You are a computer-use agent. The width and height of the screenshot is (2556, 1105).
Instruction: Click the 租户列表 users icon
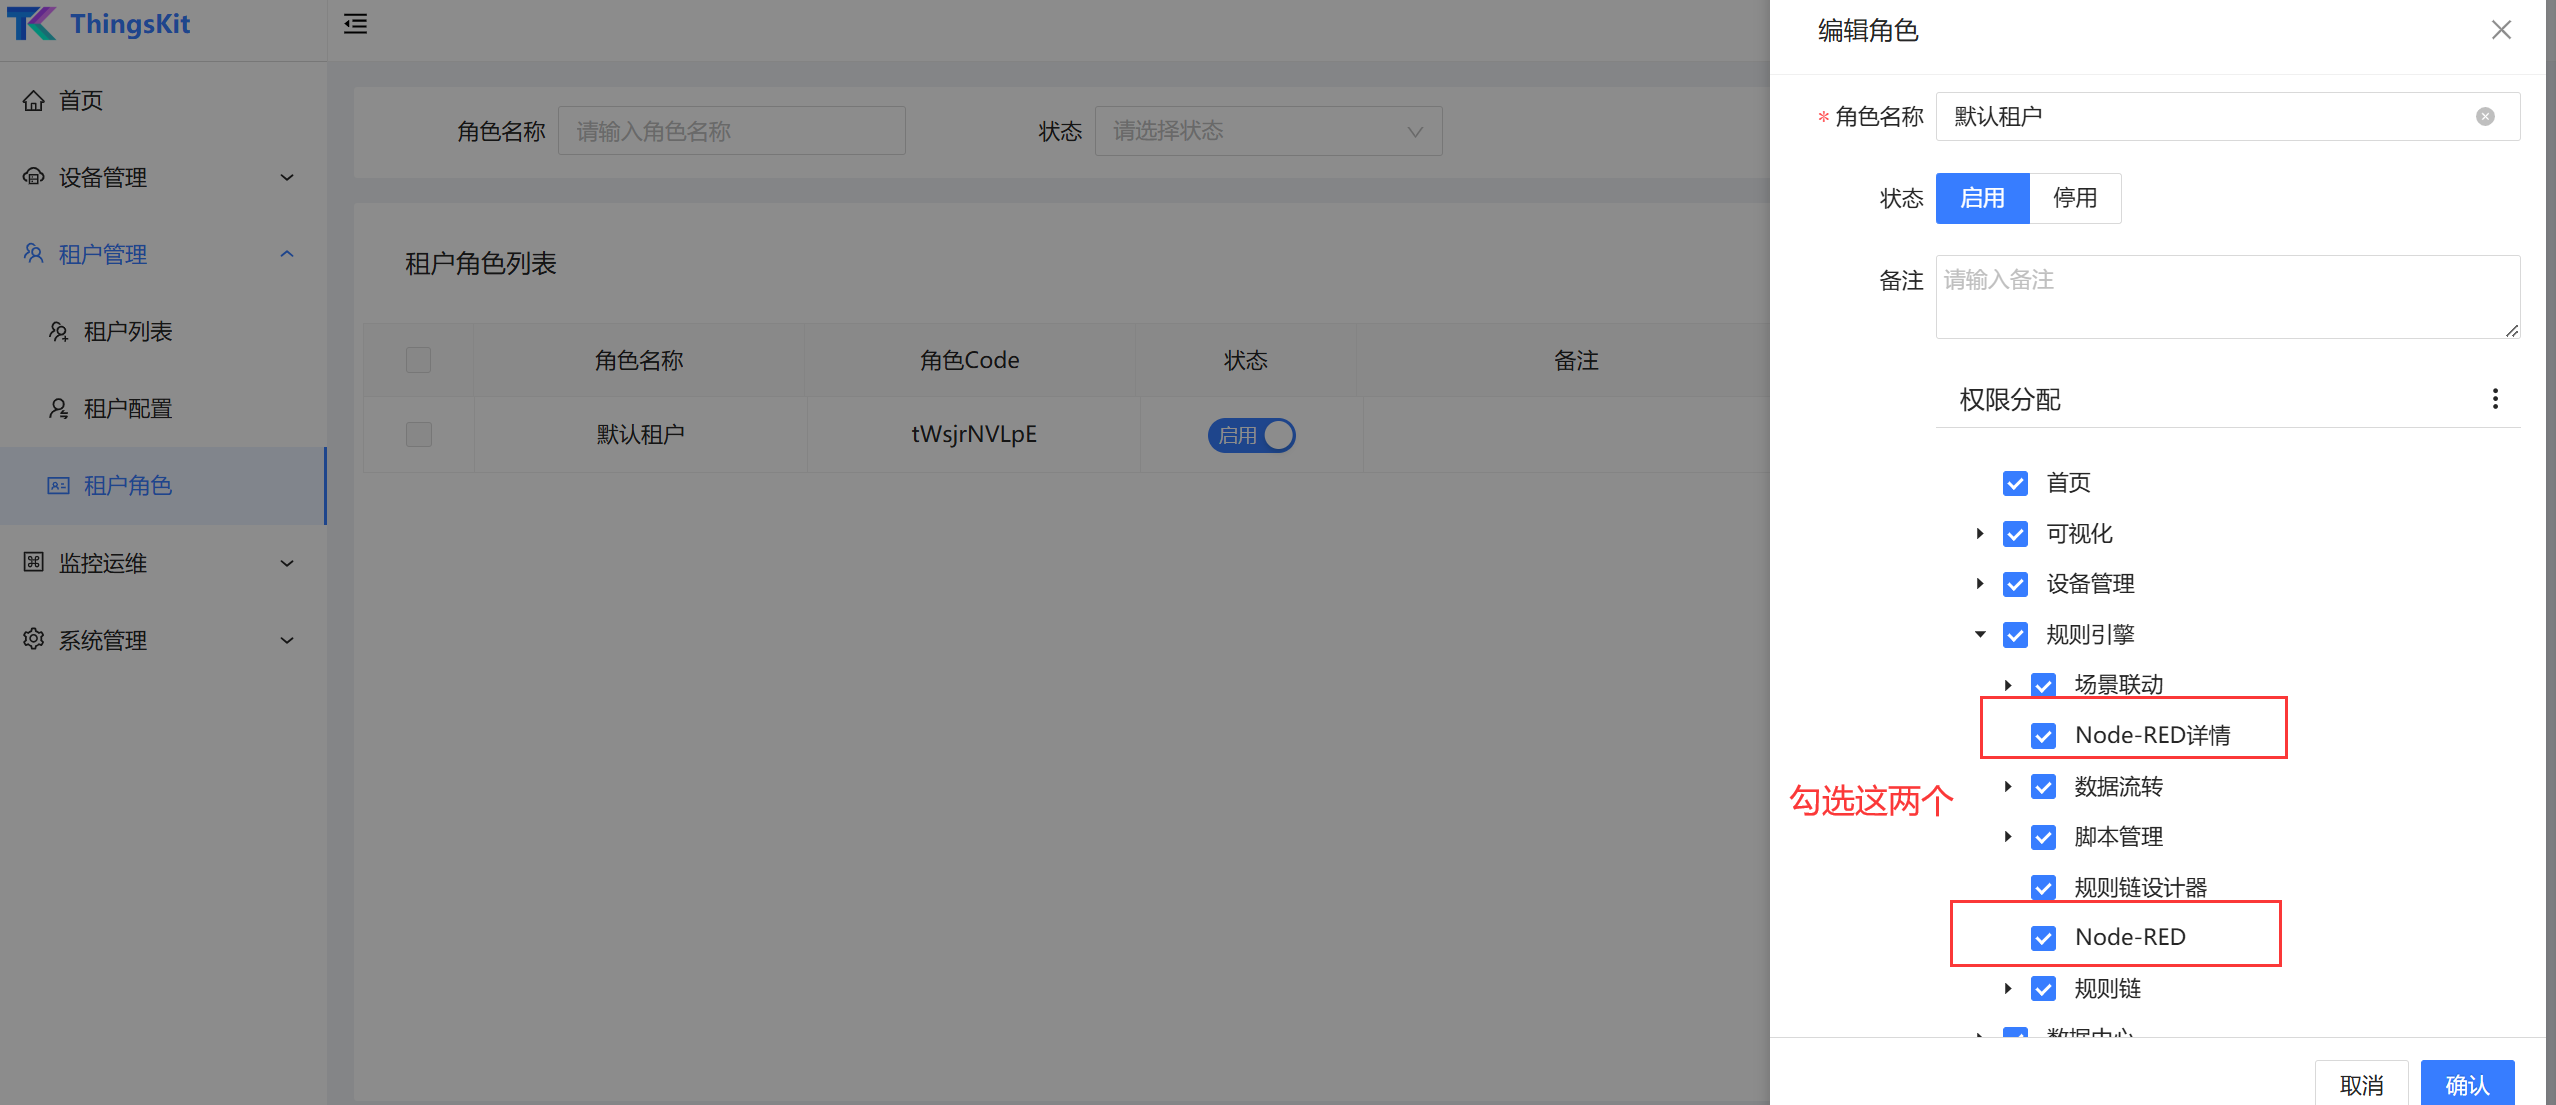[x=59, y=332]
